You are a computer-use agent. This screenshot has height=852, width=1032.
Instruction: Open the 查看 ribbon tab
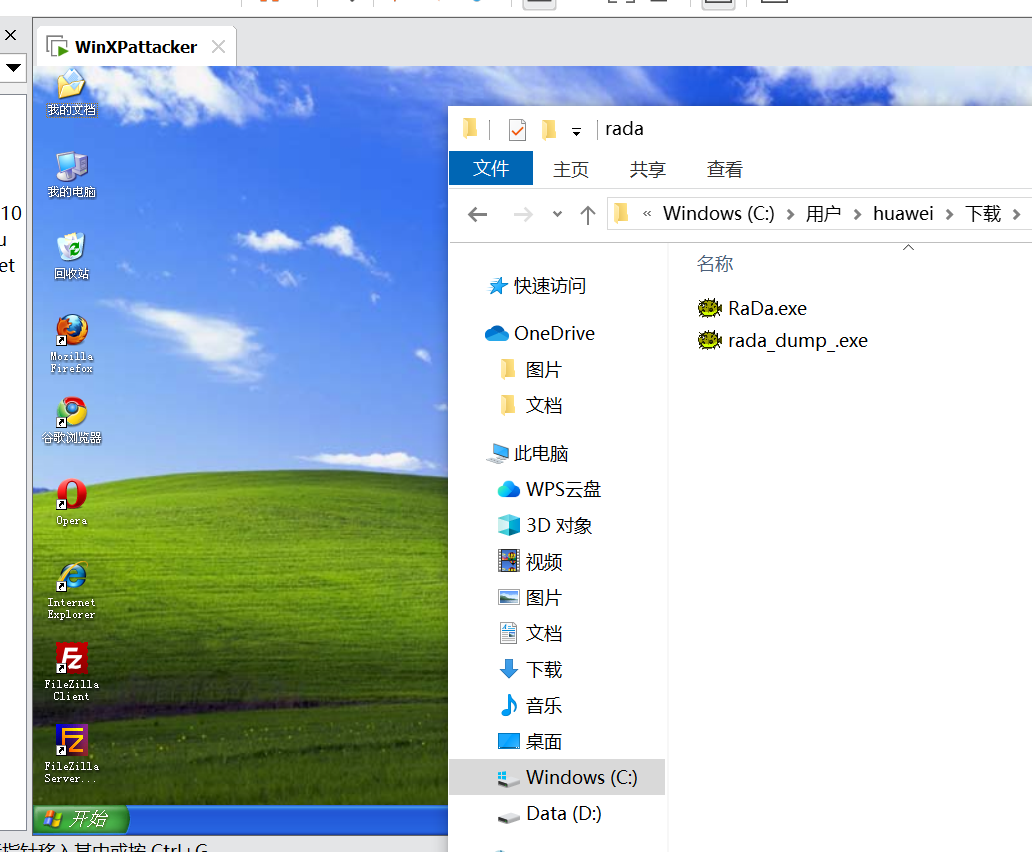(x=725, y=169)
